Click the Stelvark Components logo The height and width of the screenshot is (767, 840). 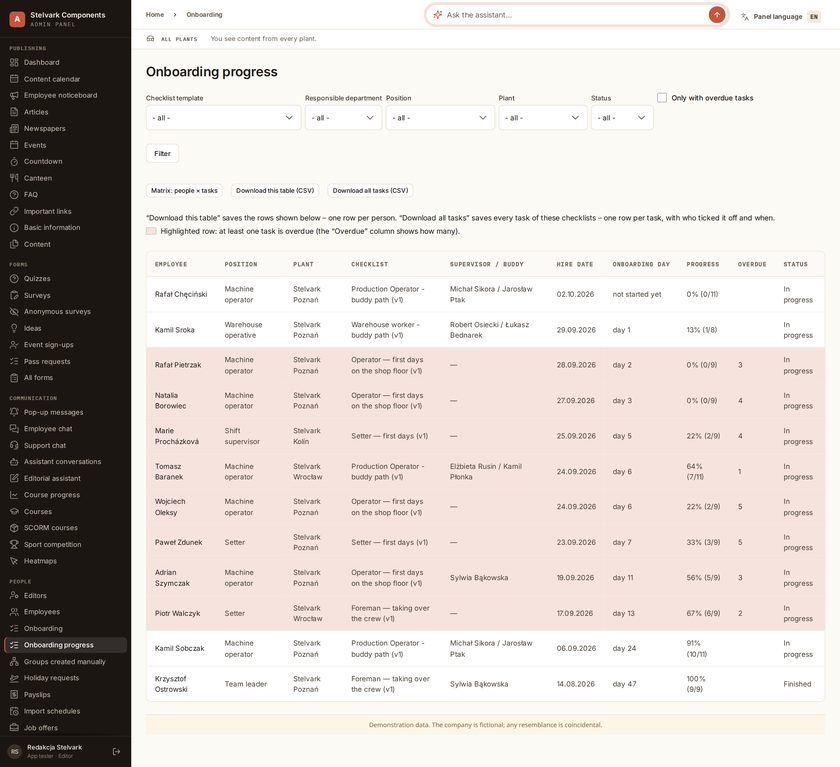point(17,19)
